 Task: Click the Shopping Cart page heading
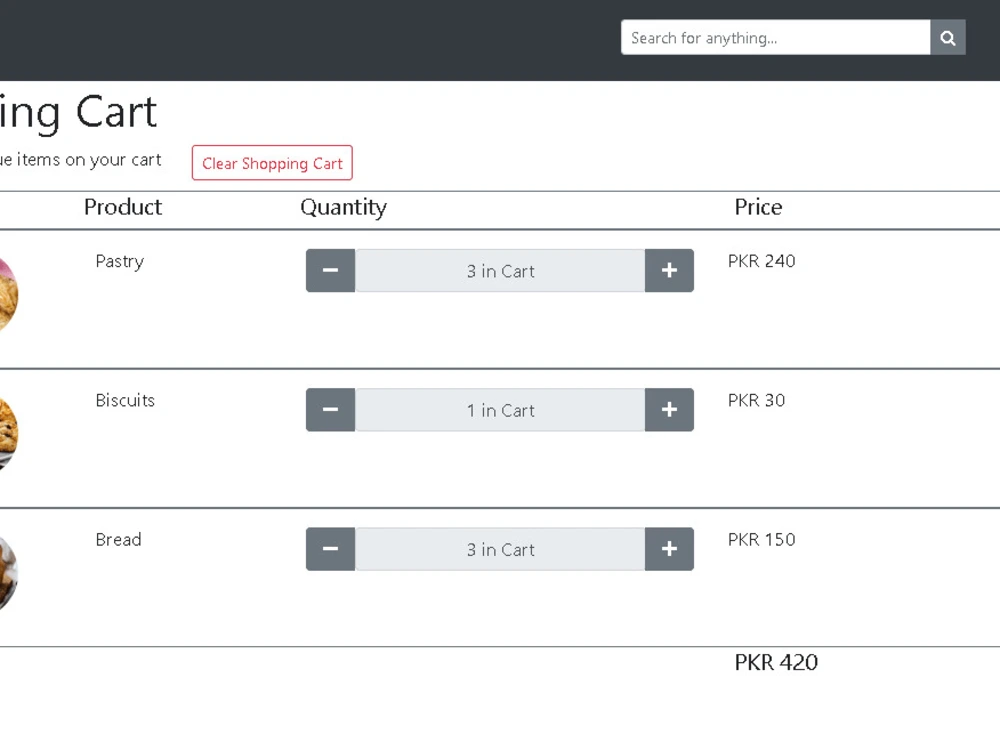78,113
